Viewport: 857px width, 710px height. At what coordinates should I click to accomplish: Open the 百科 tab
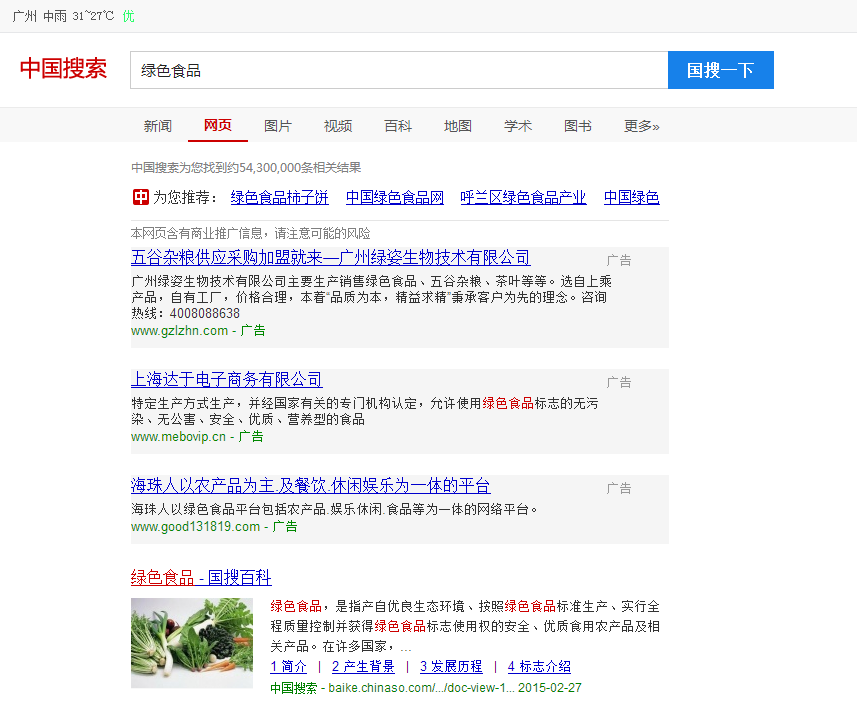(x=398, y=126)
